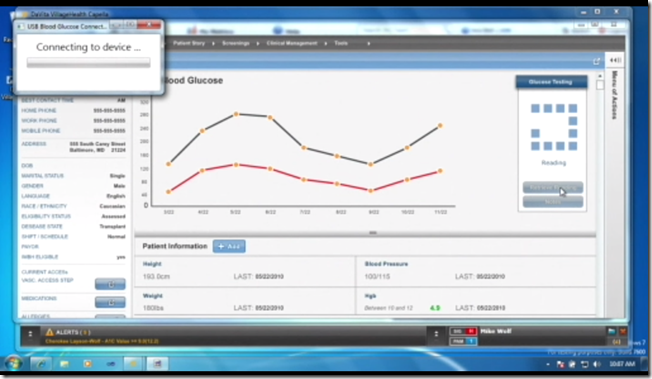Viewport: 652px width, 379px height.
Task: Click the volume speaker tray icon
Action: [597, 364]
